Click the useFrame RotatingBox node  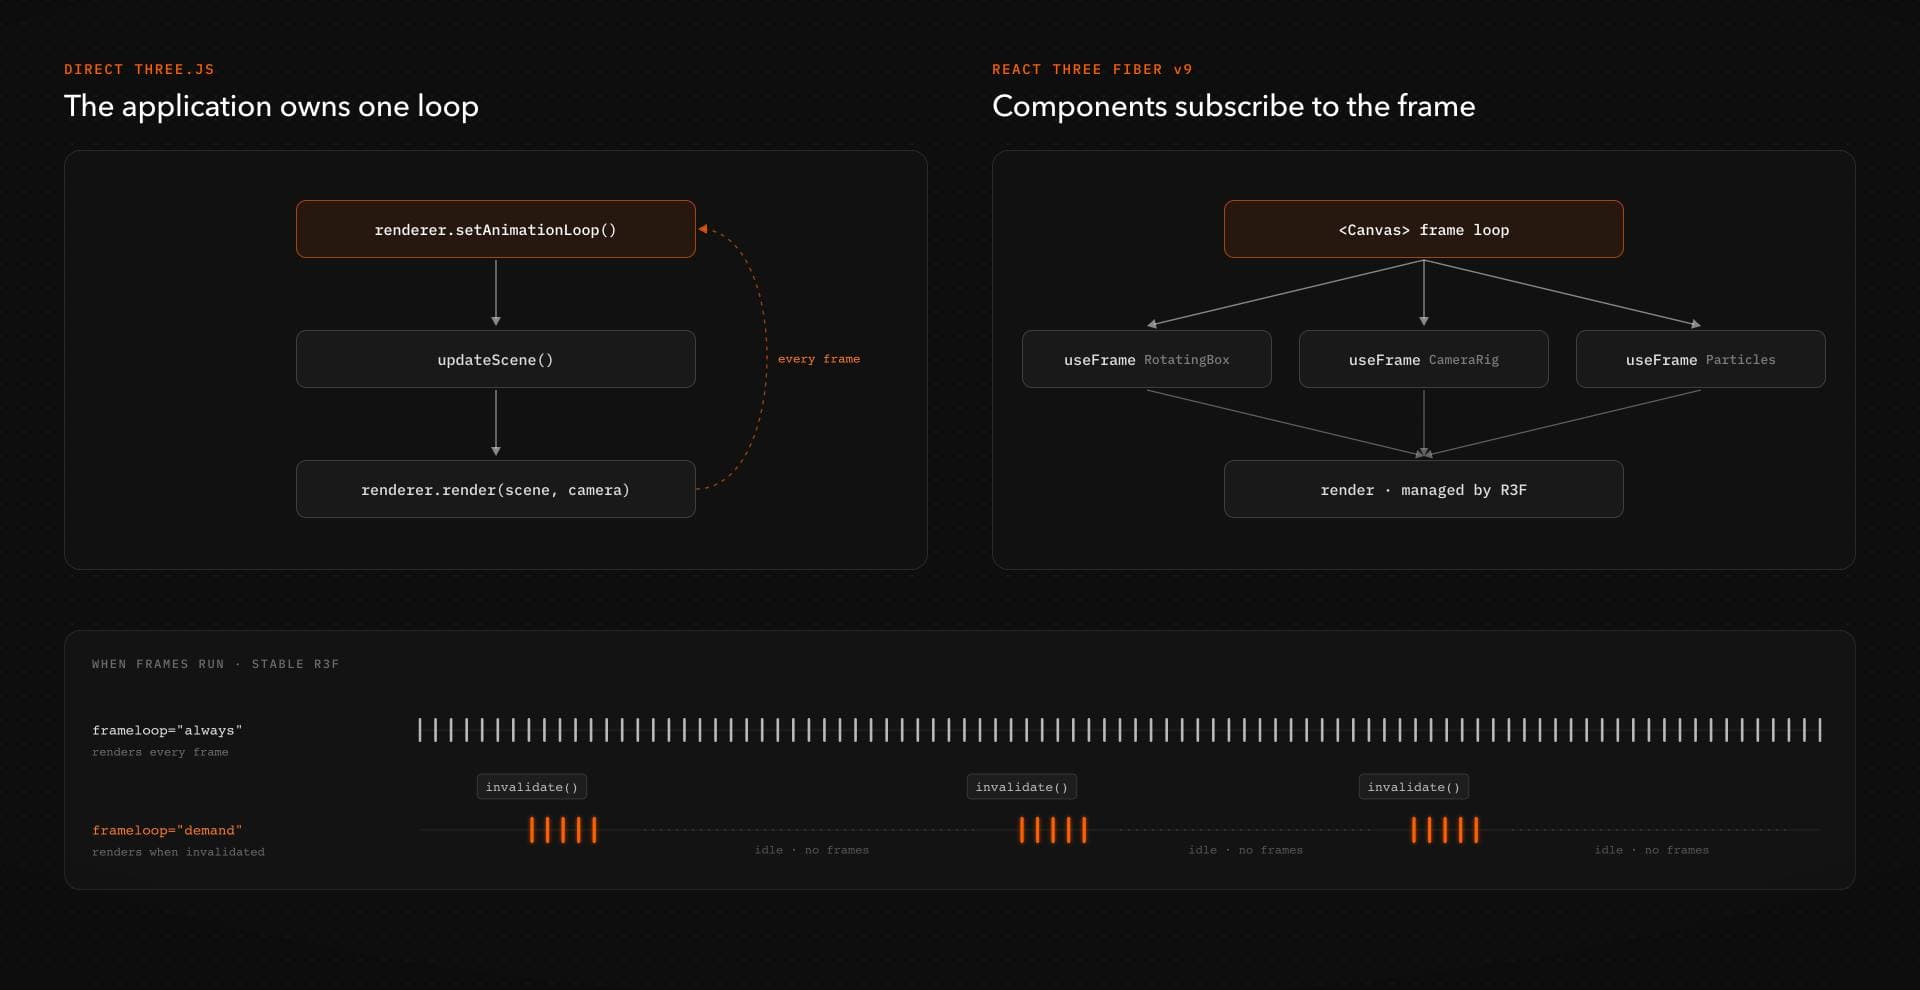click(x=1146, y=359)
